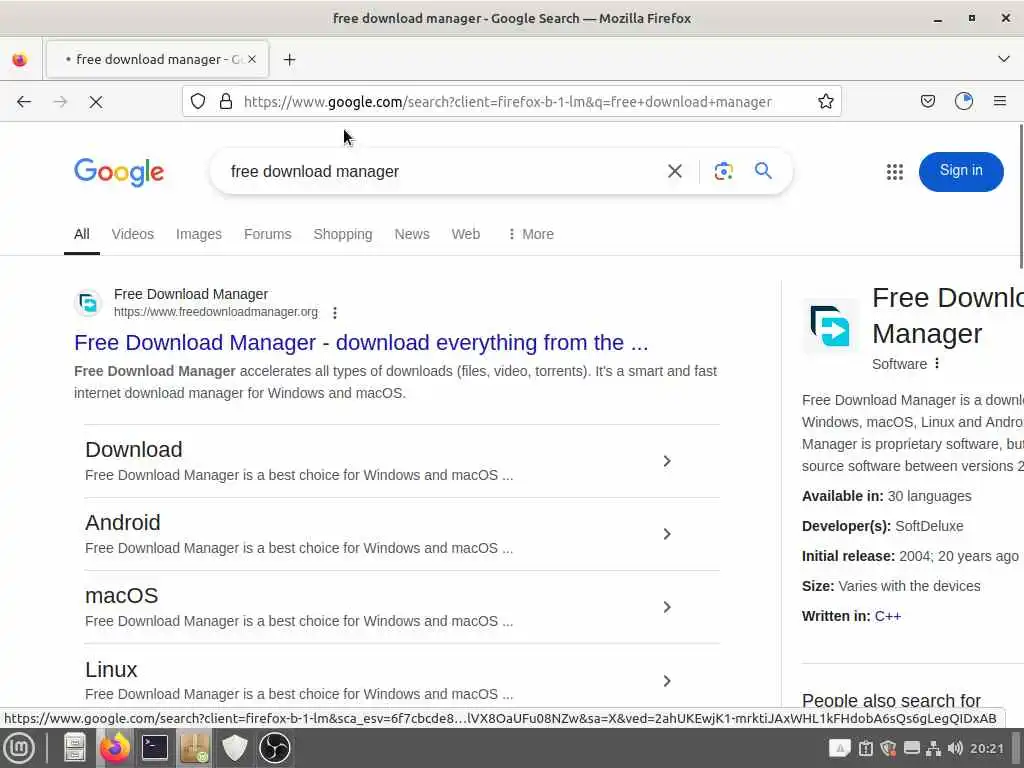Click the site security padlock
Viewport: 1024px width, 768px height.
(x=226, y=101)
